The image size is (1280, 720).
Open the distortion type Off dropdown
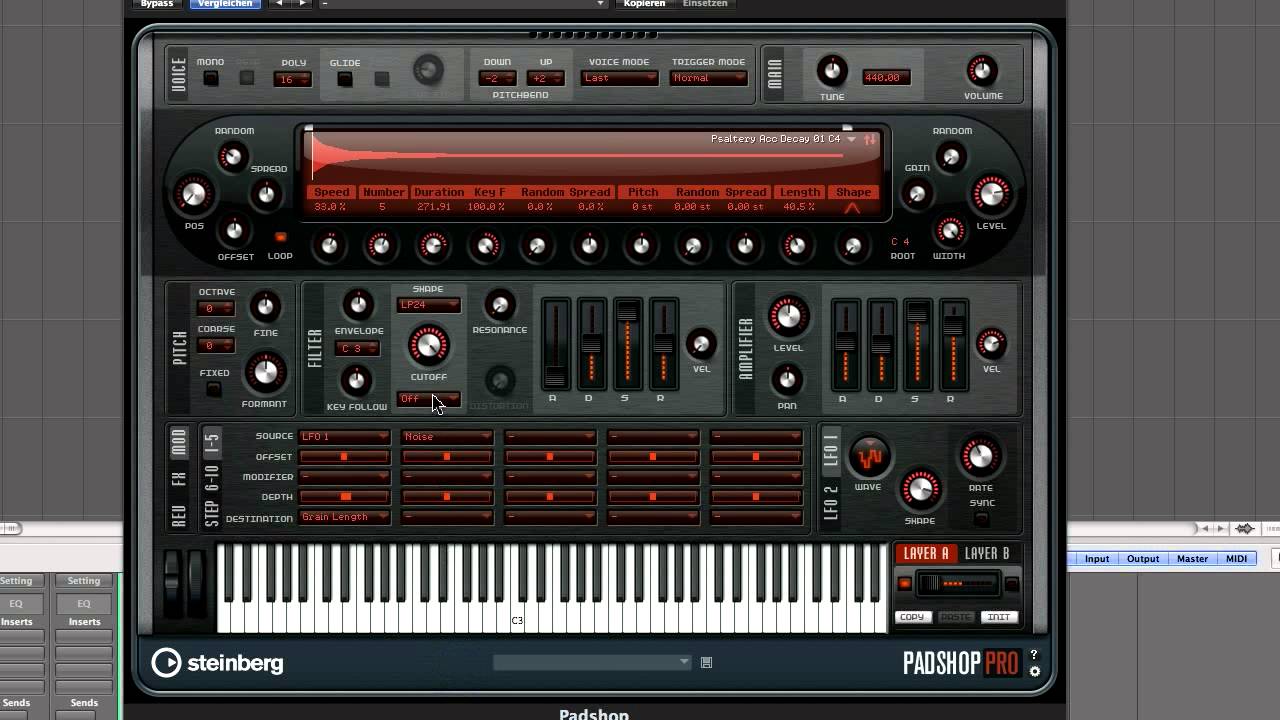click(429, 399)
